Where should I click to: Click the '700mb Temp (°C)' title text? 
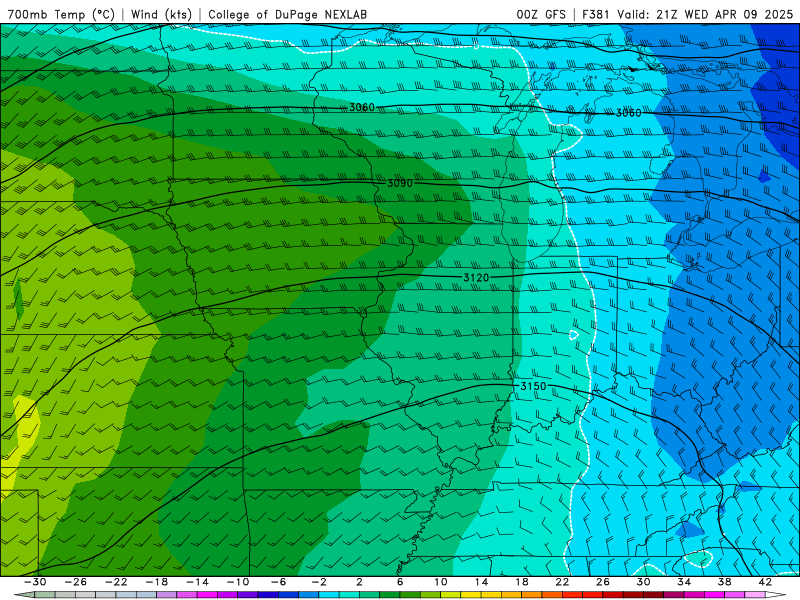[61, 14]
